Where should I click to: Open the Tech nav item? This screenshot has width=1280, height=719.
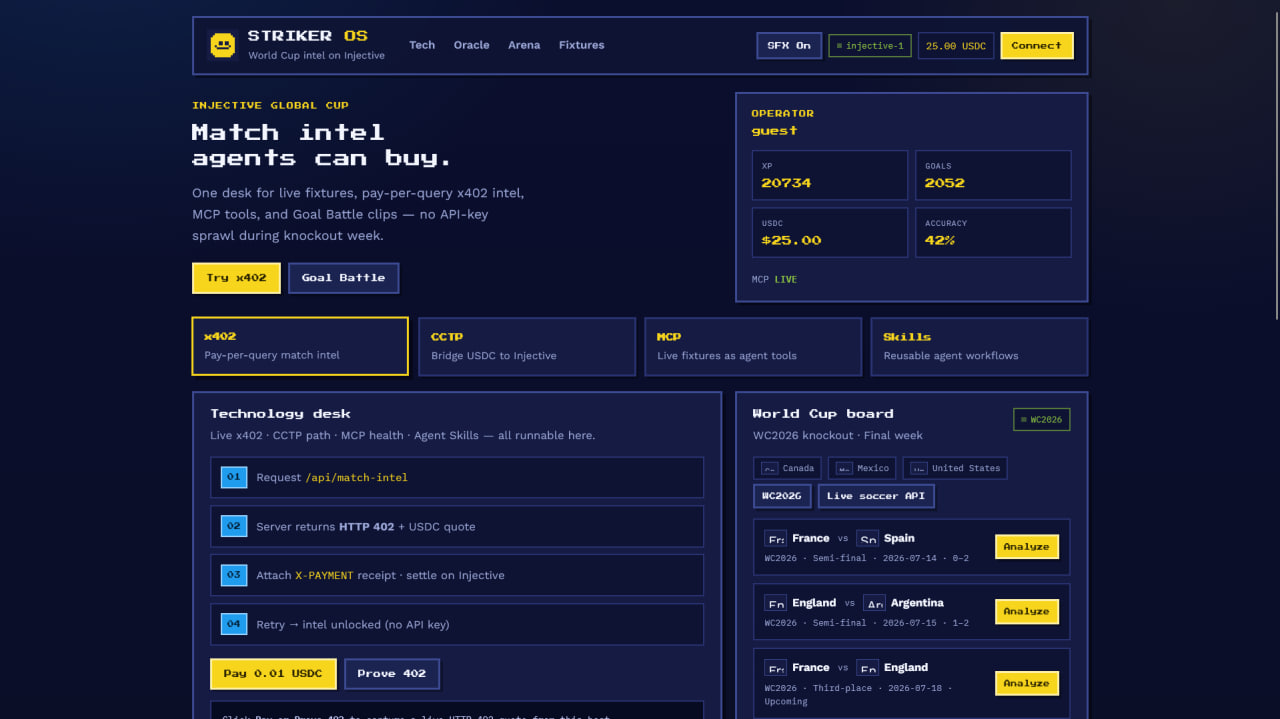(x=422, y=45)
